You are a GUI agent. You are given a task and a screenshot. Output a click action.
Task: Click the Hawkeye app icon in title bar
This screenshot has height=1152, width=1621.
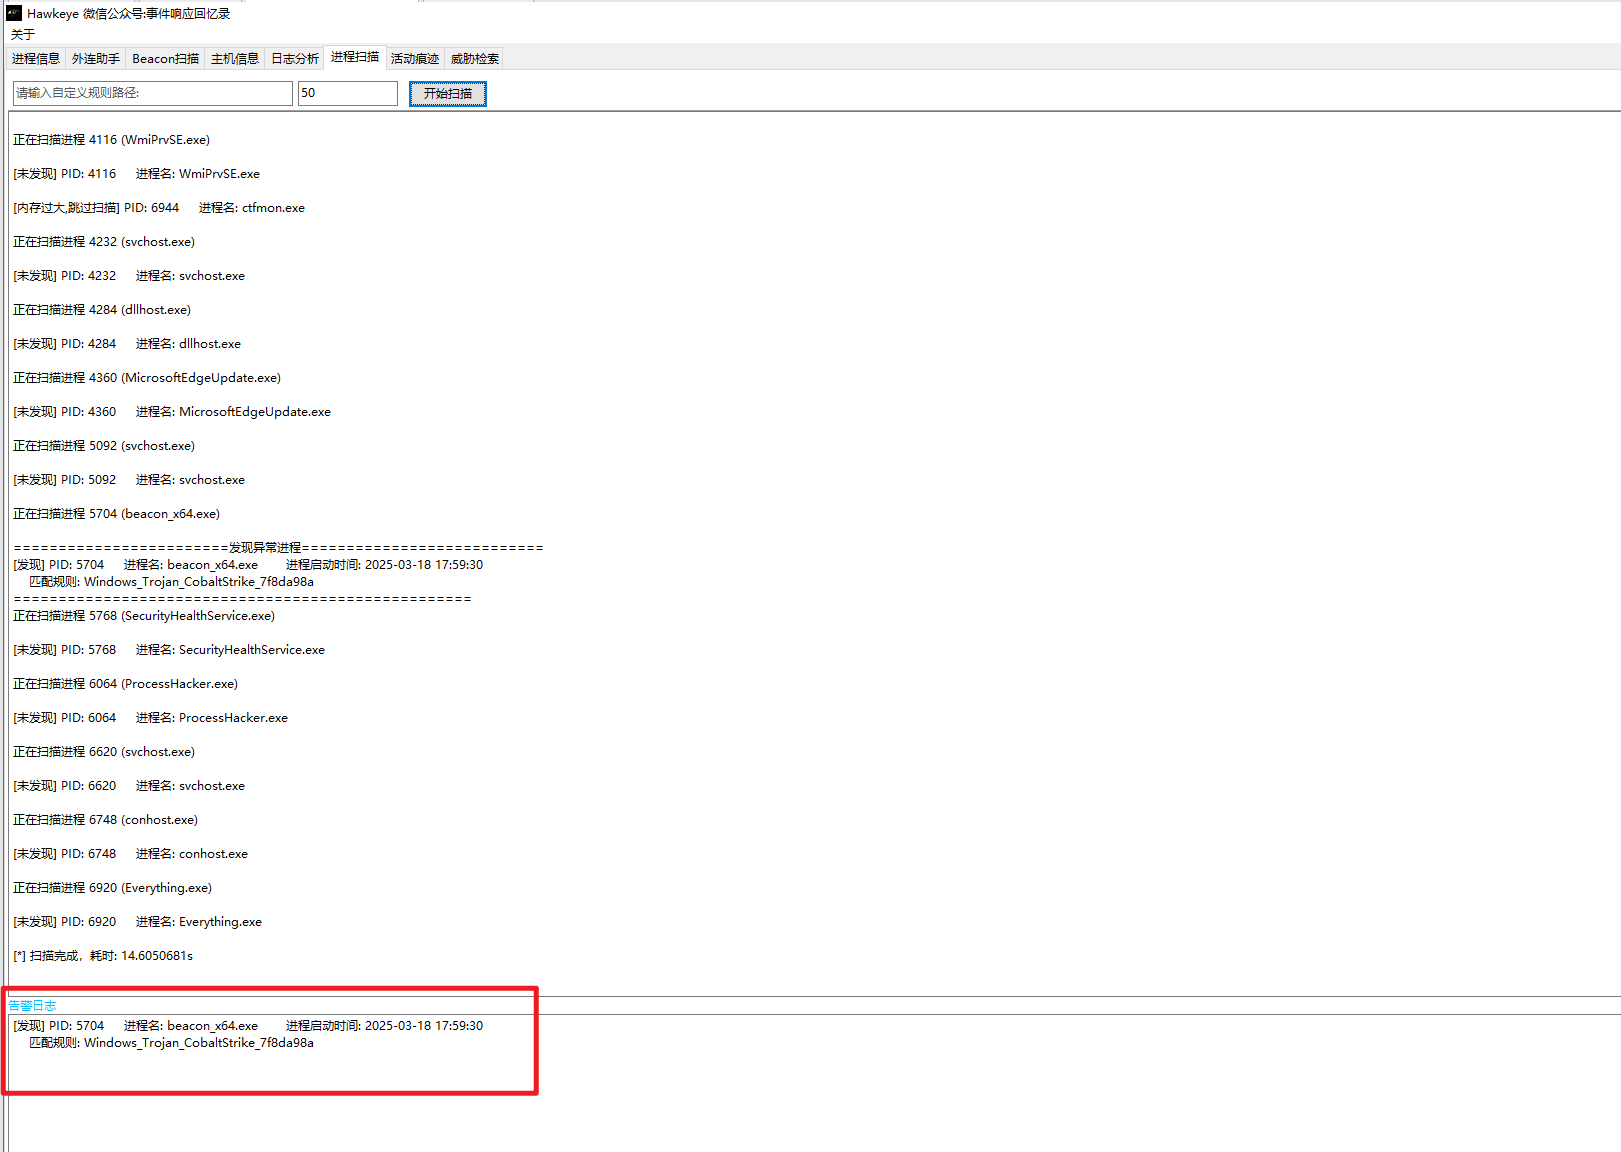pyautogui.click(x=14, y=13)
